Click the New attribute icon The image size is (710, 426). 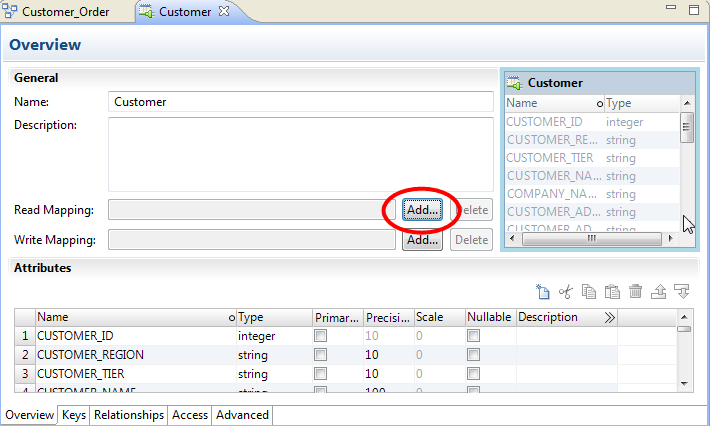tap(543, 292)
